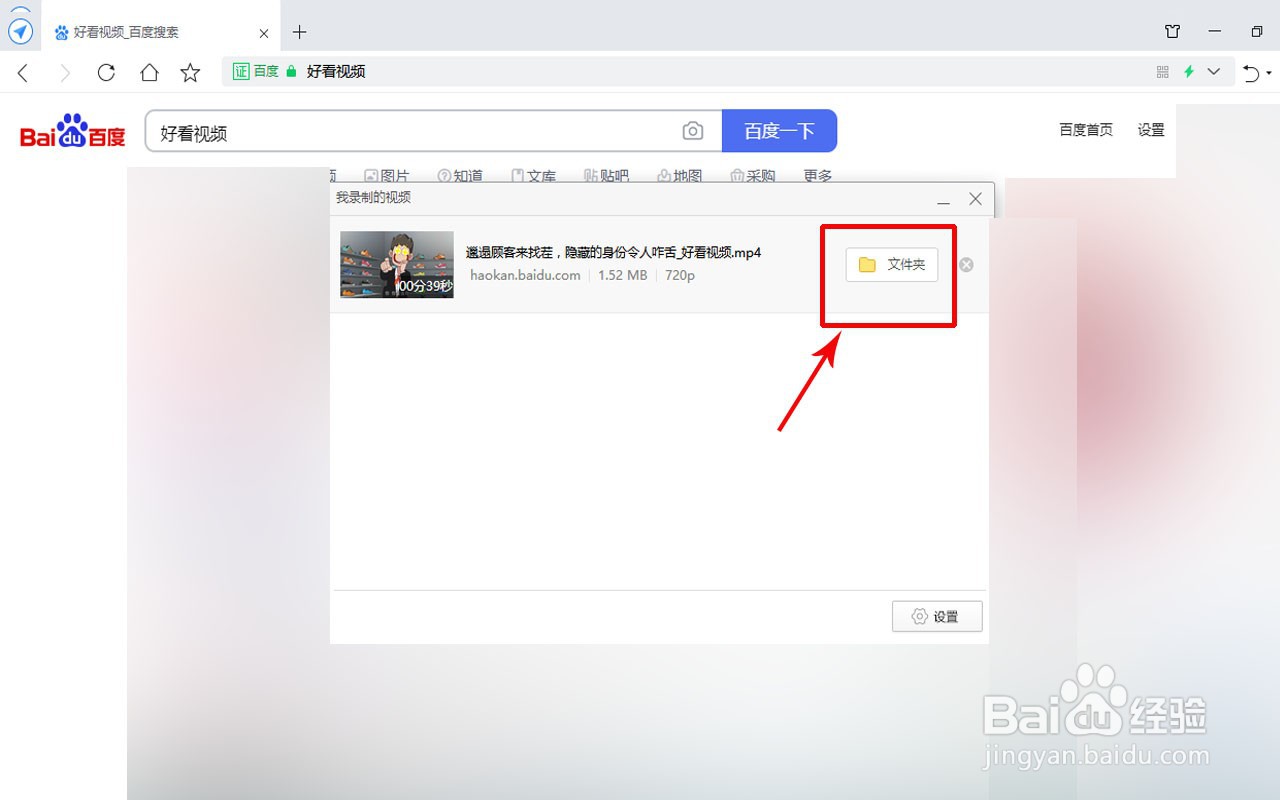Screen dimensions: 1280x800
Task: Open the 百度首页 link
Action: point(1086,130)
